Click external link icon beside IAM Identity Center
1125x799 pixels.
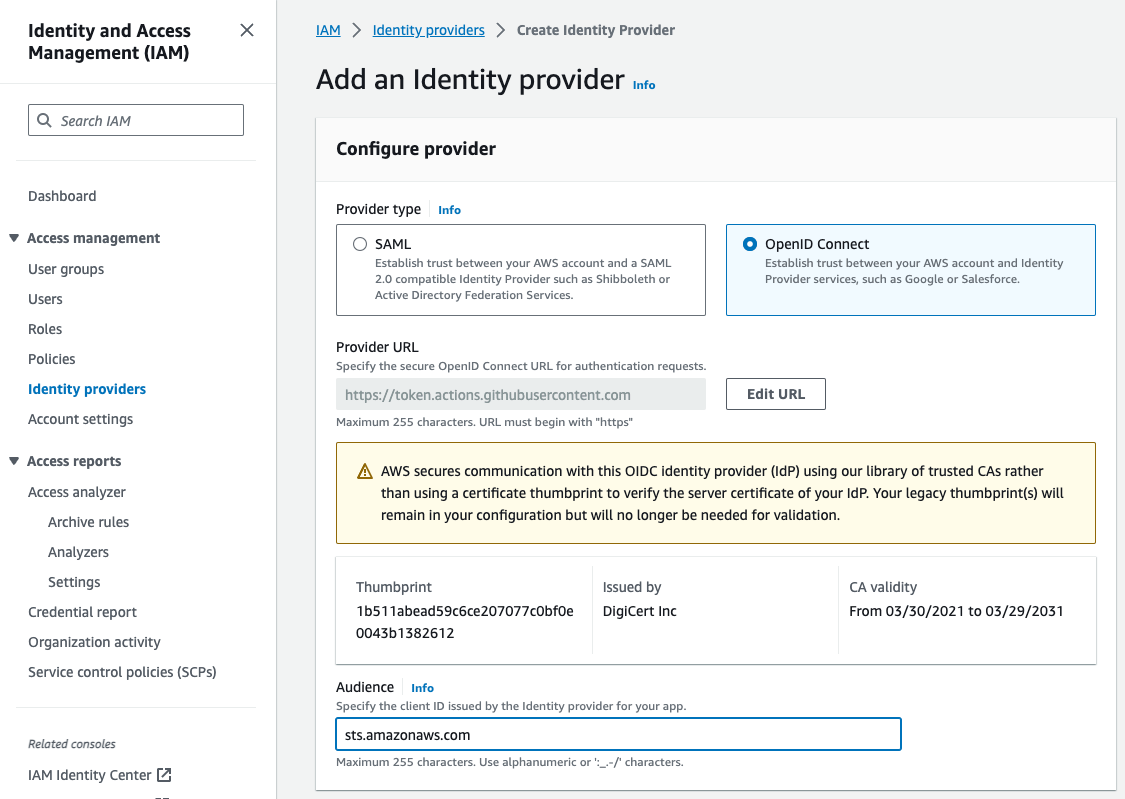164,775
